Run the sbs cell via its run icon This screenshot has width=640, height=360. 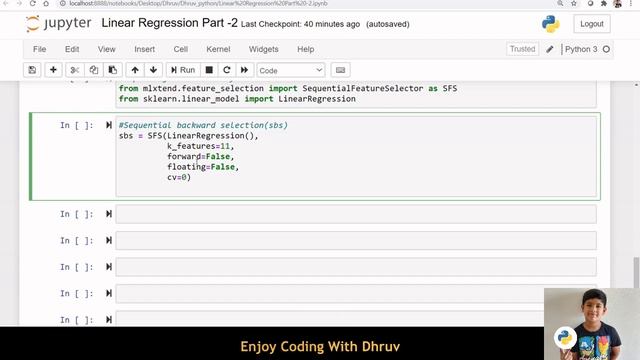(x=109, y=125)
